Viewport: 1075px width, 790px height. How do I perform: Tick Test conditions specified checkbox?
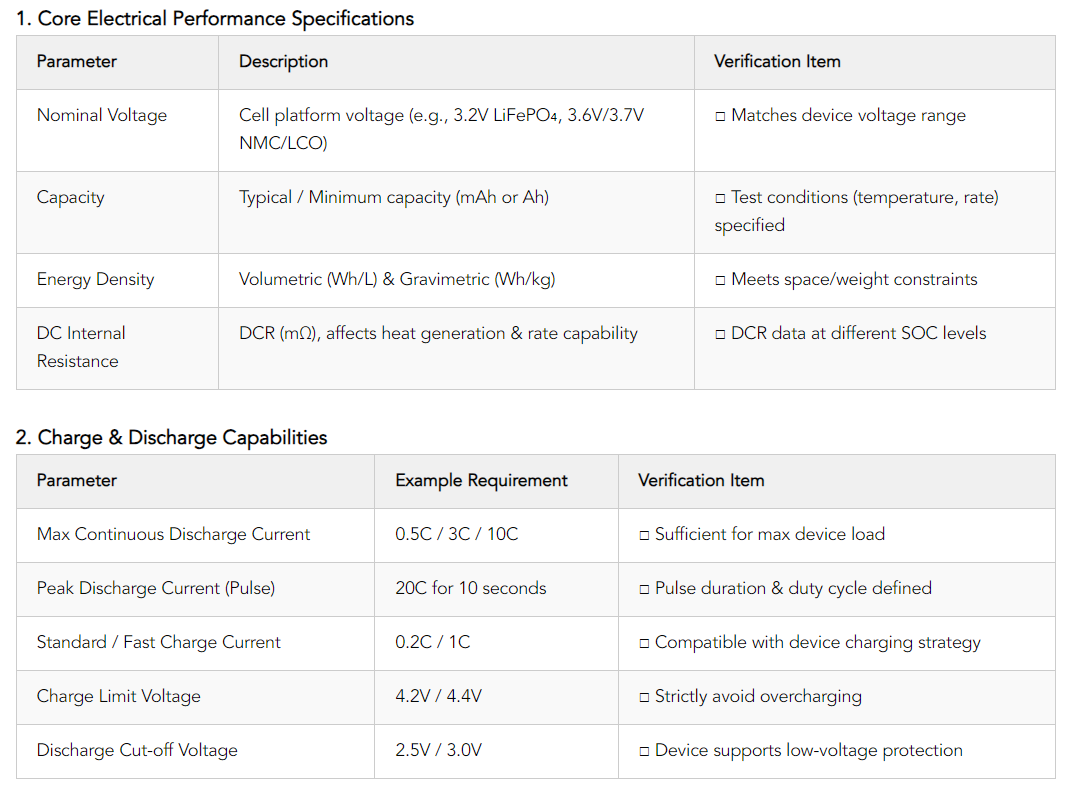point(720,198)
